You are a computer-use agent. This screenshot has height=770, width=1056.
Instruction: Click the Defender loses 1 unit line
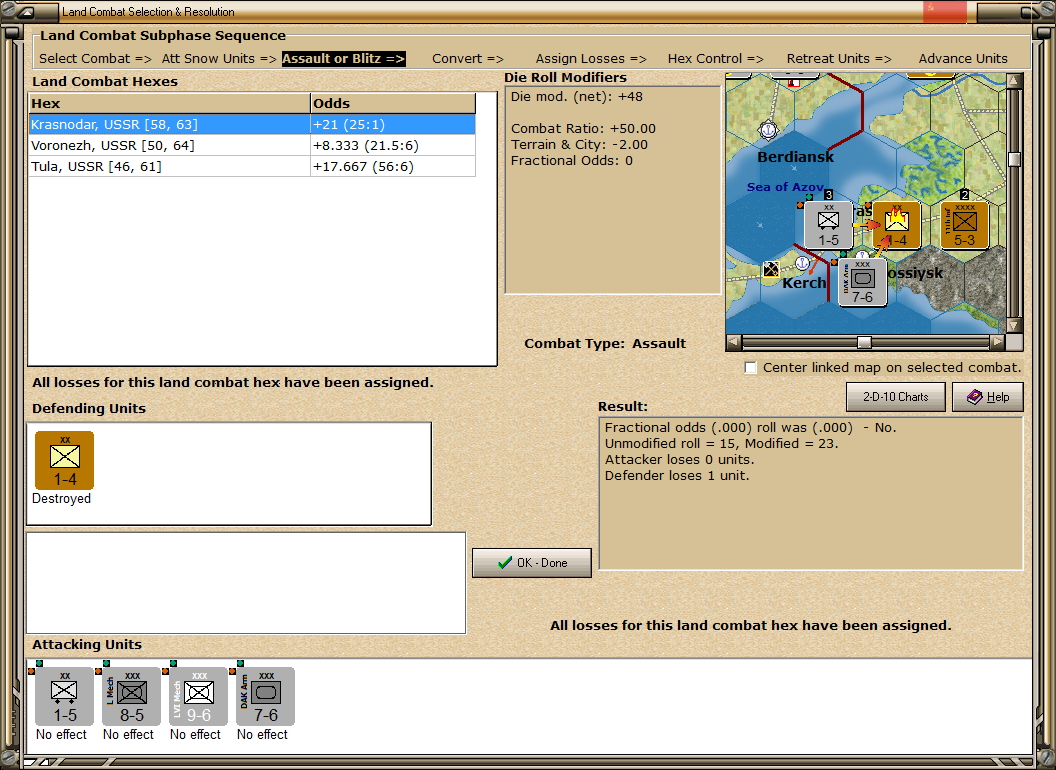point(677,476)
